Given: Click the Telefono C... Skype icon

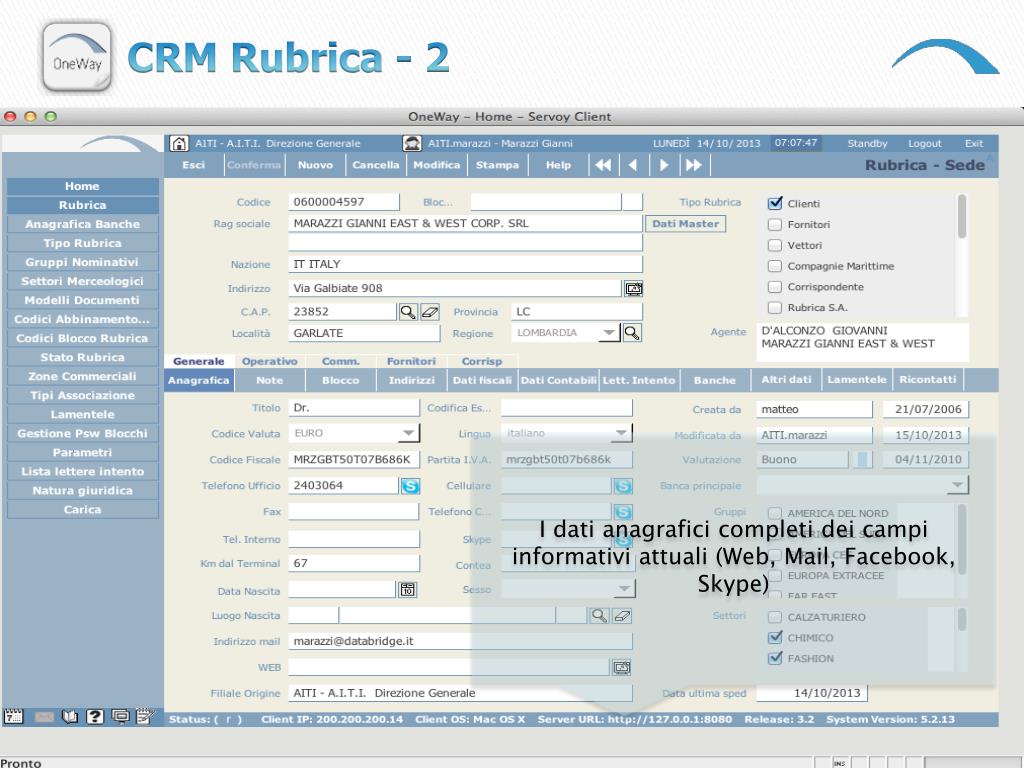Looking at the screenshot, I should point(623,512).
